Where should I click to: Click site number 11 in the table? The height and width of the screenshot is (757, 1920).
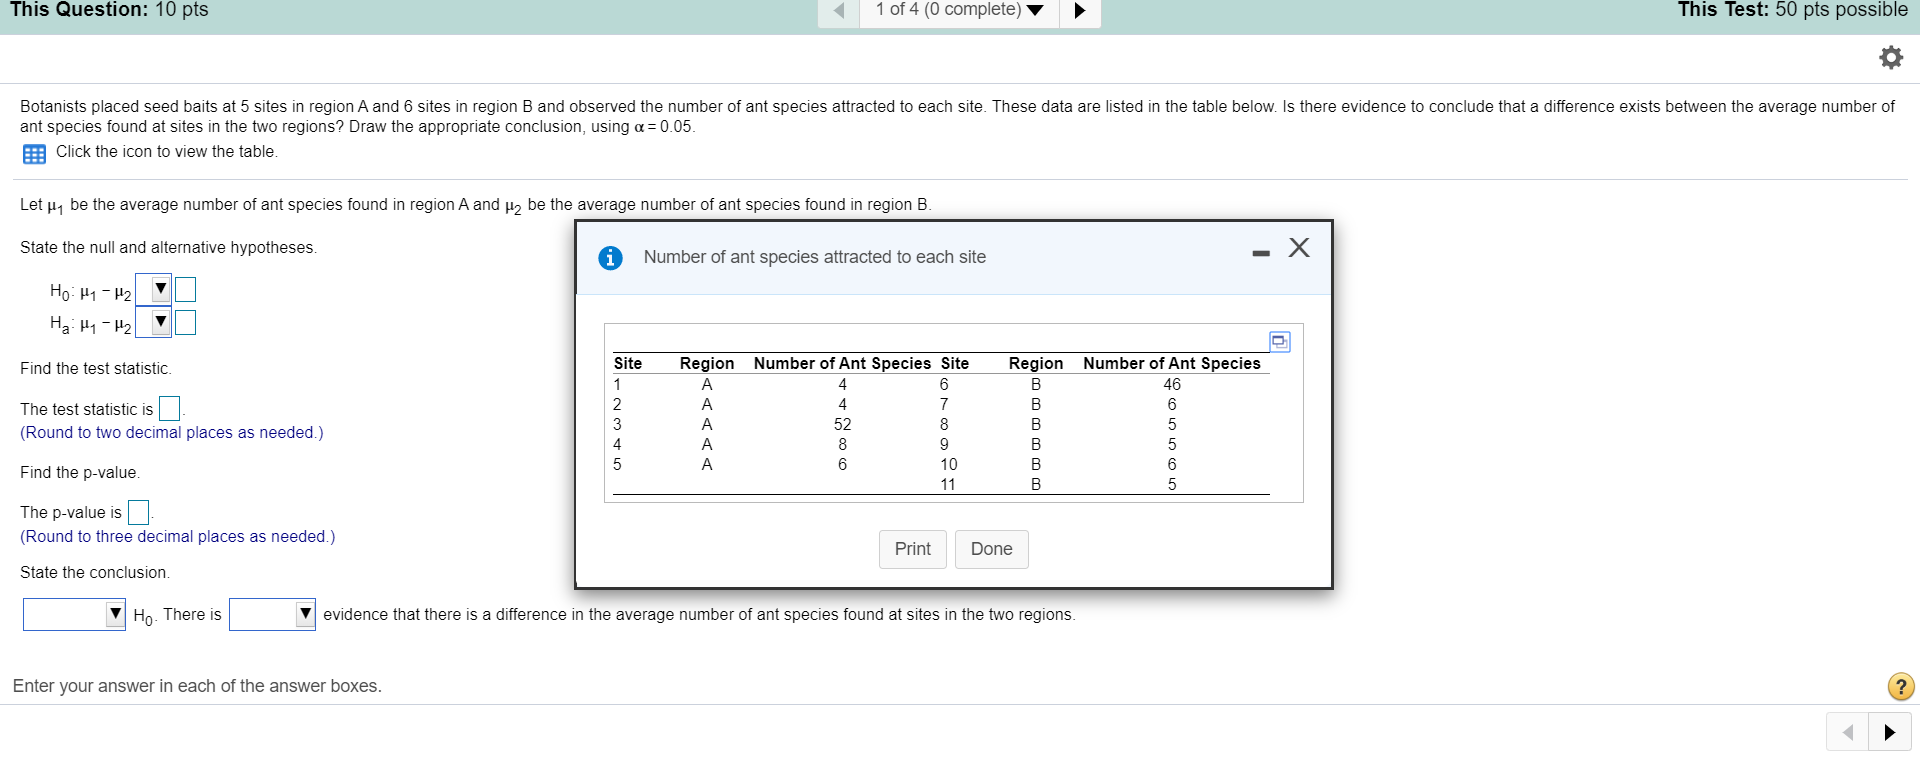click(948, 484)
